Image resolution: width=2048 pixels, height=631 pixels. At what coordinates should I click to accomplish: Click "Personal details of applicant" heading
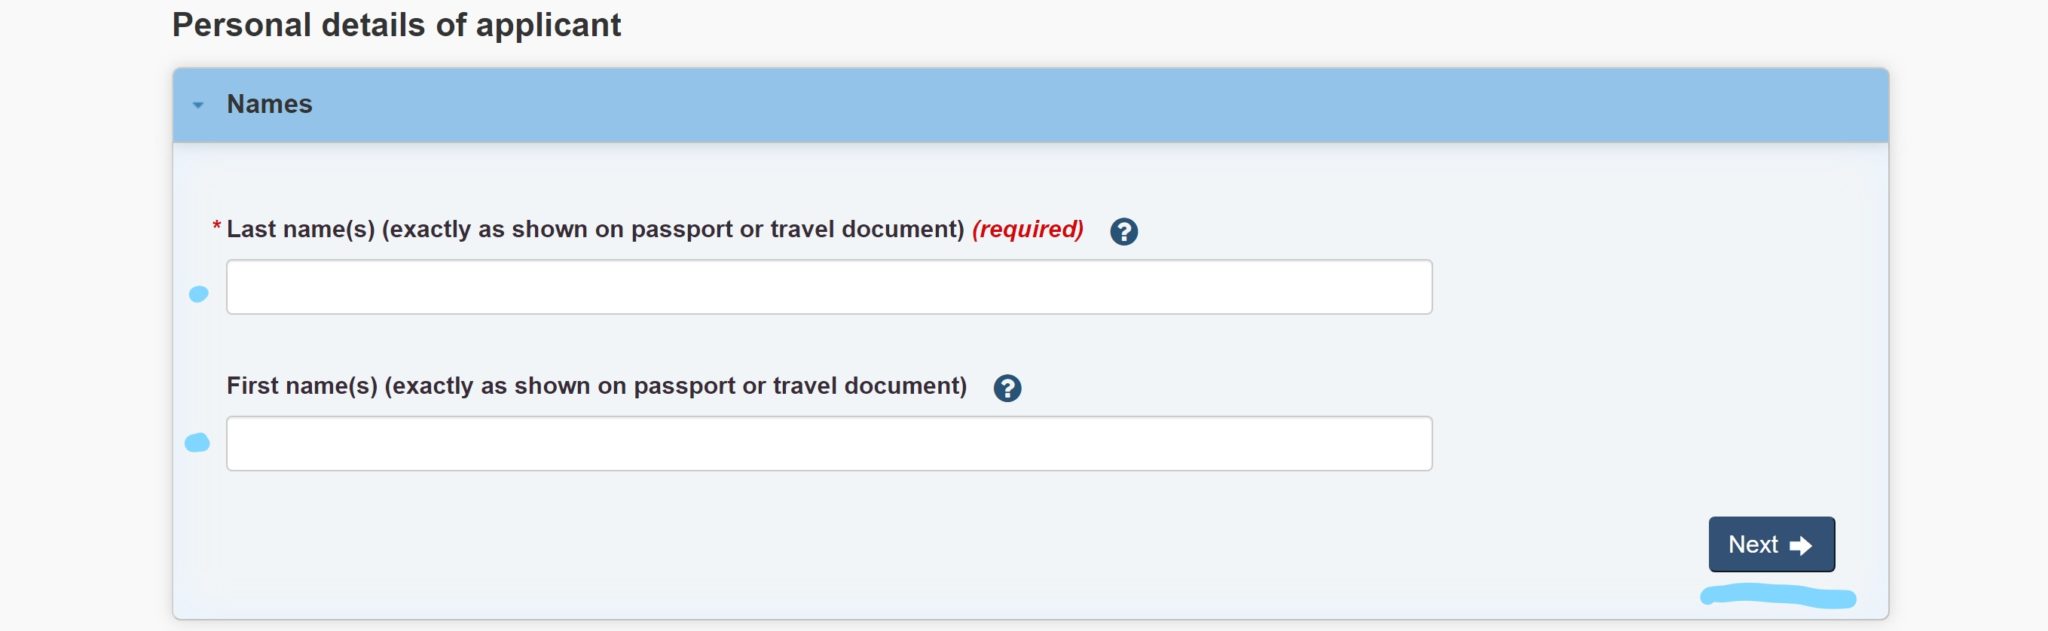[x=396, y=25]
